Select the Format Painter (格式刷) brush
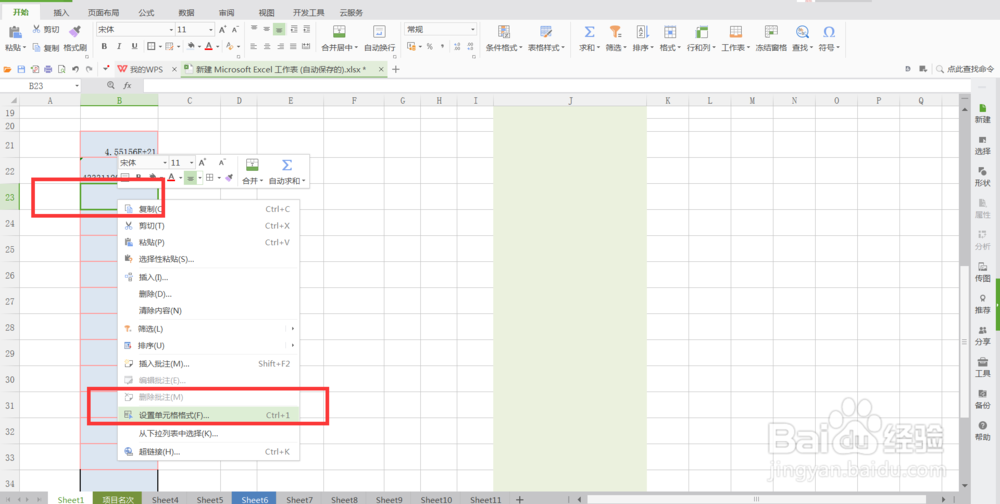 75,37
